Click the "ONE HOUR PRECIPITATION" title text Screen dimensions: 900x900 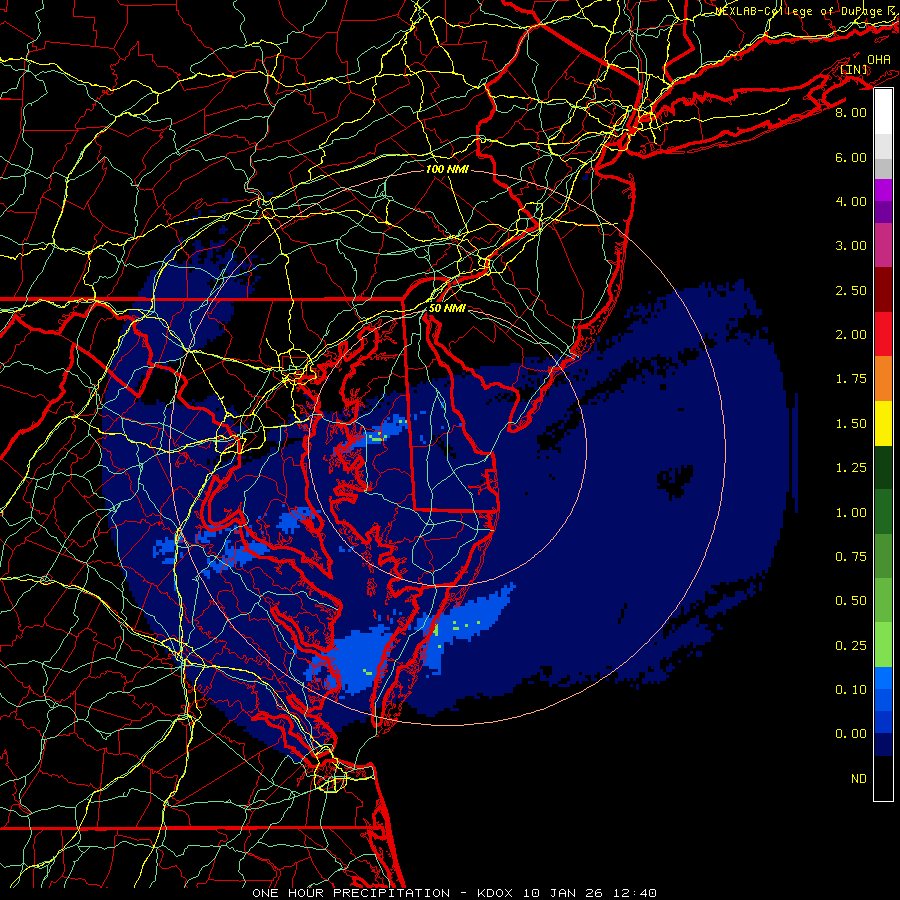(351, 893)
